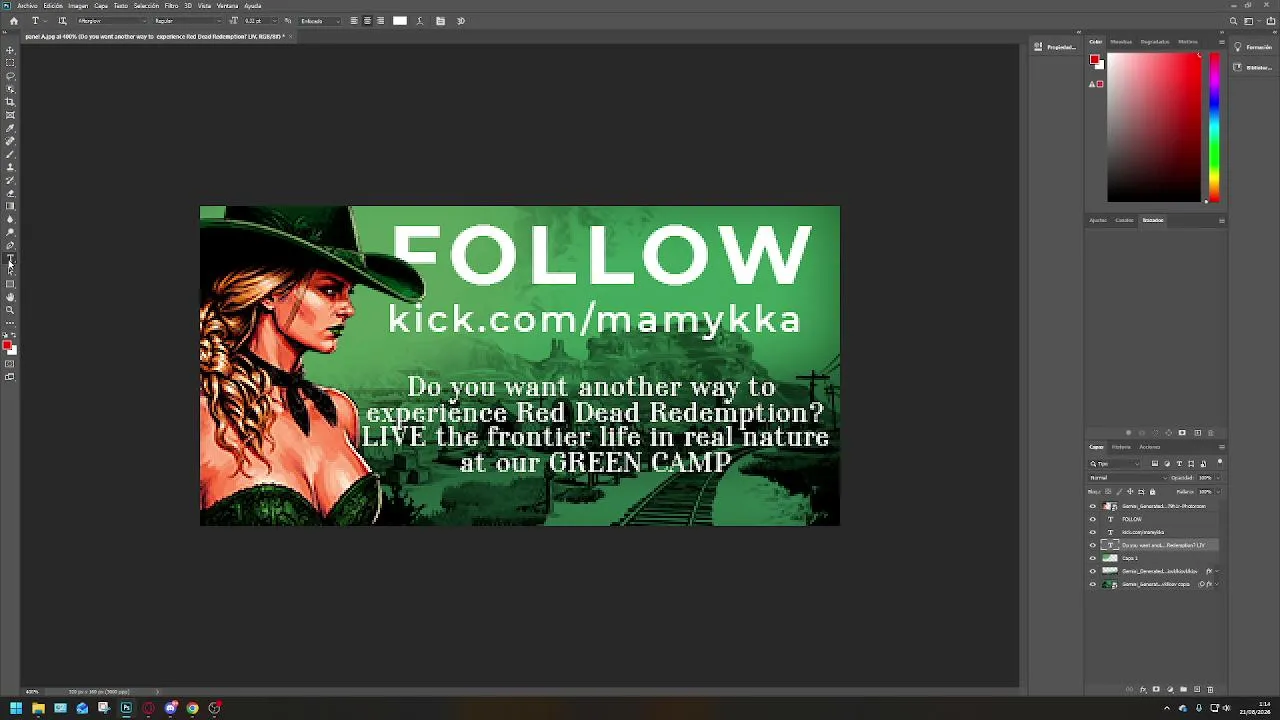Open the layer blend mode dropdown
Viewport: 1280px width, 720px height.
tap(1128, 478)
